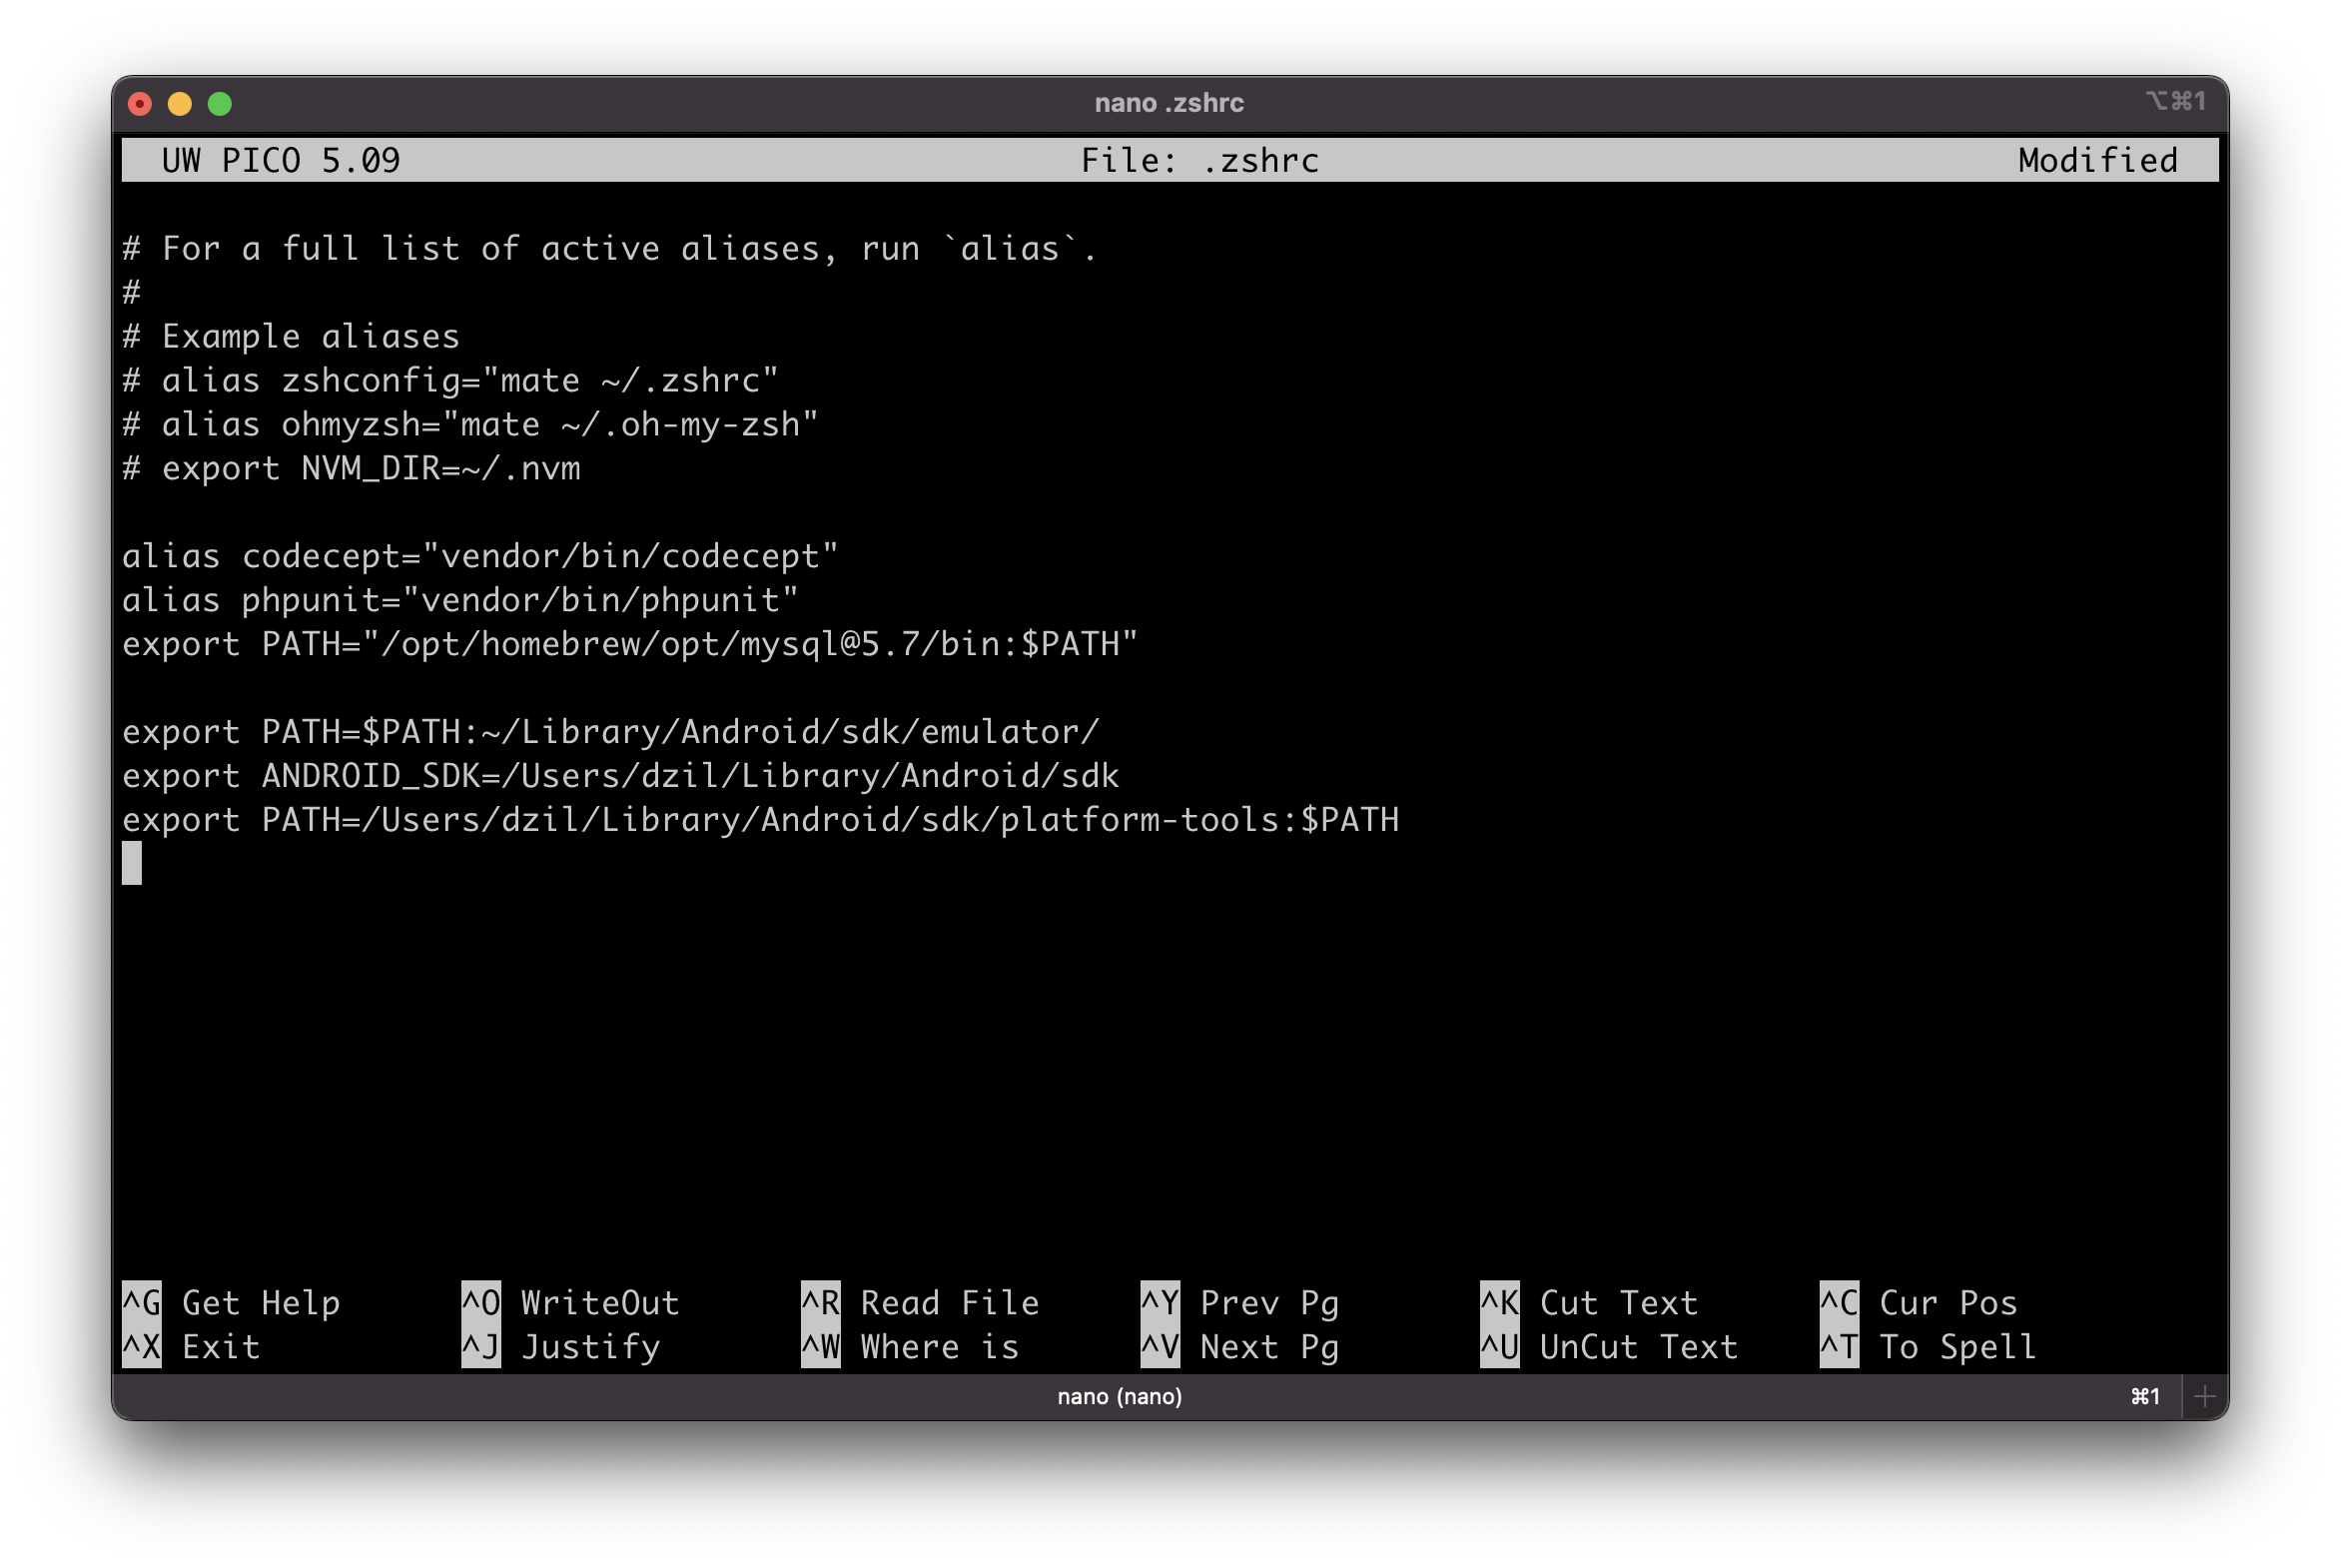Click the nano .zshrc window title
Viewport: 2341px width, 1568px height.
(1168, 103)
